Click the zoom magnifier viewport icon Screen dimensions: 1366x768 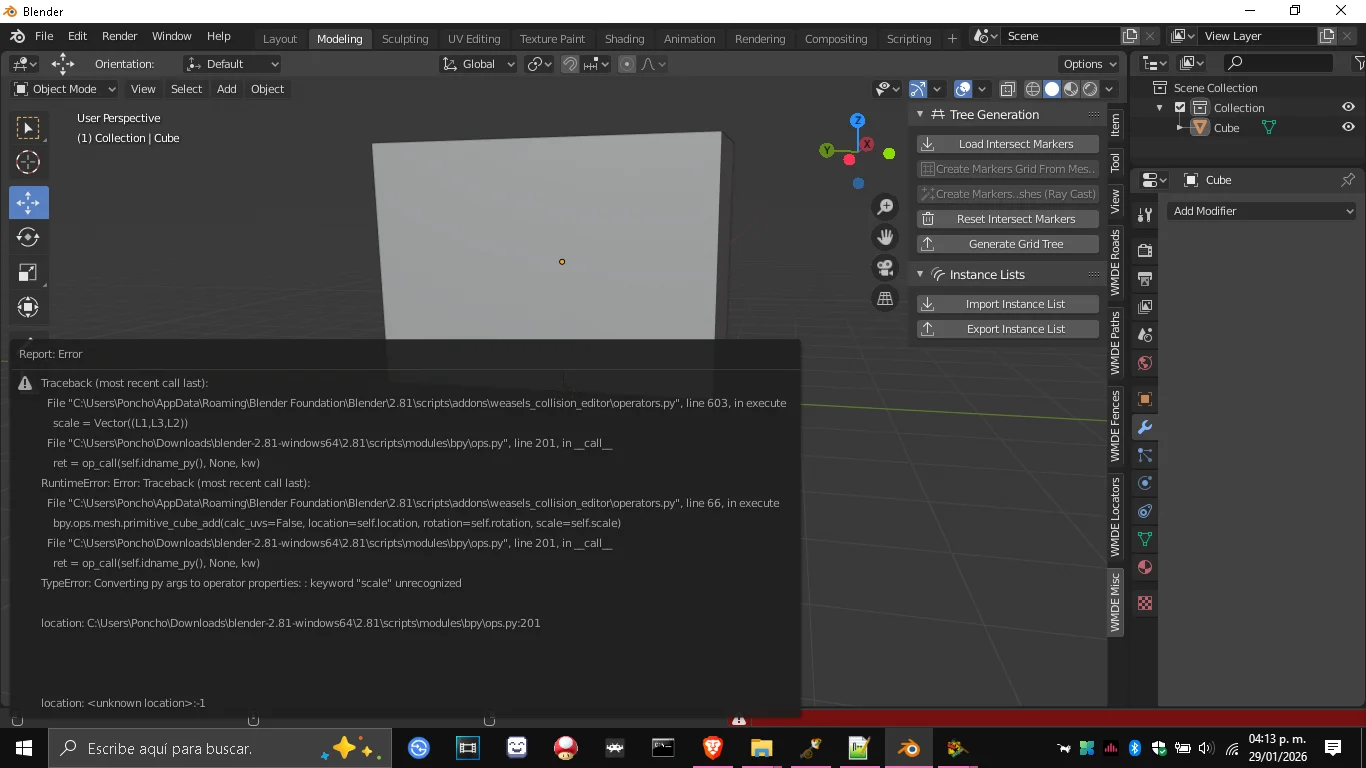click(x=885, y=207)
